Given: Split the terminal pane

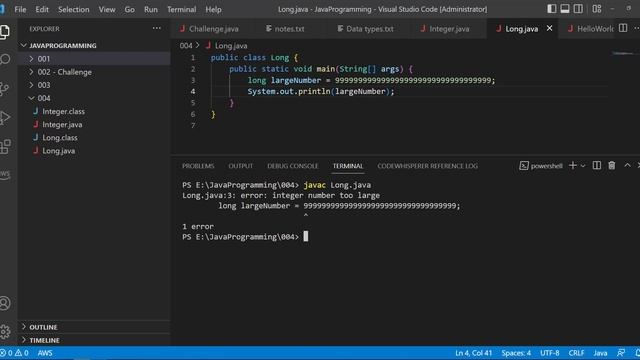Looking at the screenshot, I should pyautogui.click(x=597, y=165).
